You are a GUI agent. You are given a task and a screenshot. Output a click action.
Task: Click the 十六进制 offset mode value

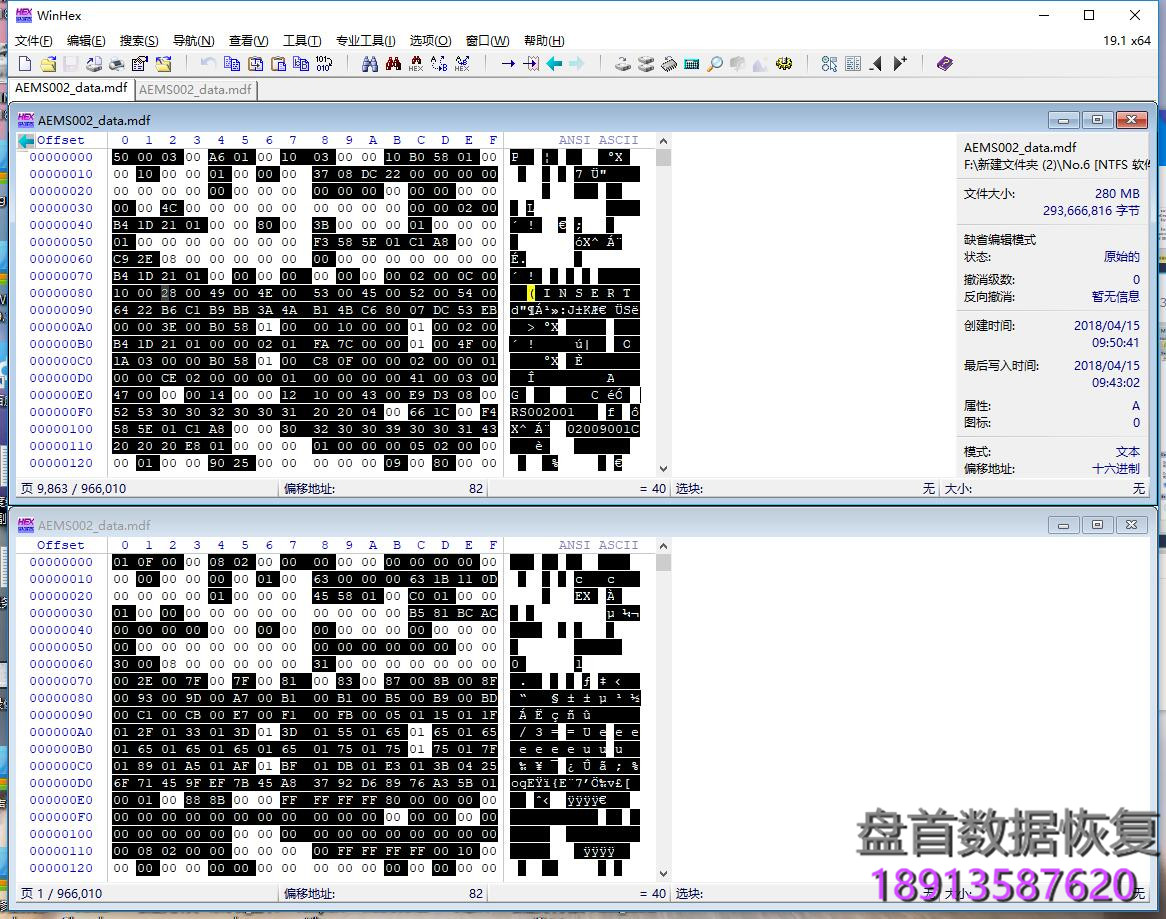(1115, 468)
